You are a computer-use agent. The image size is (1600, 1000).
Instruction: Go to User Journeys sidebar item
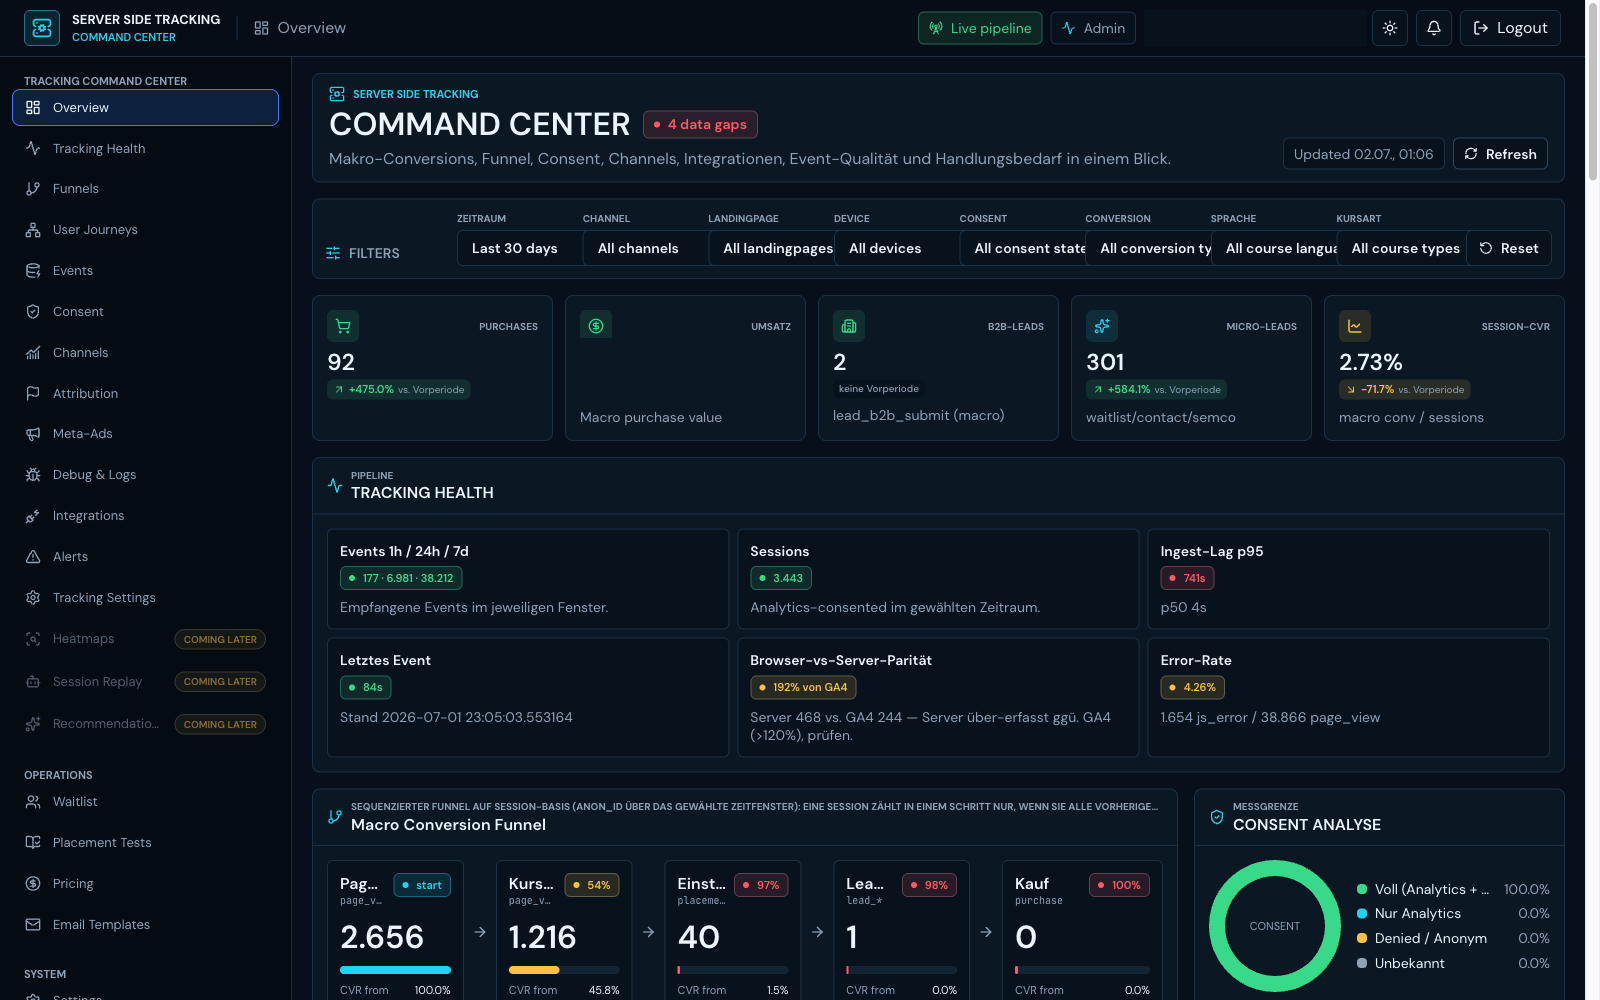click(145, 230)
